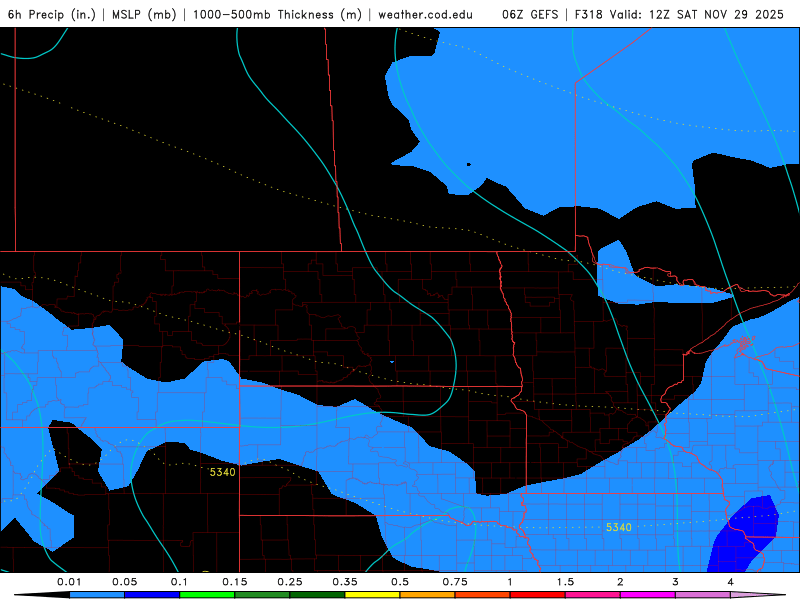Click the weather.cod.edu source text
Image resolution: width=800 pixels, height=600 pixels.
click(425, 14)
